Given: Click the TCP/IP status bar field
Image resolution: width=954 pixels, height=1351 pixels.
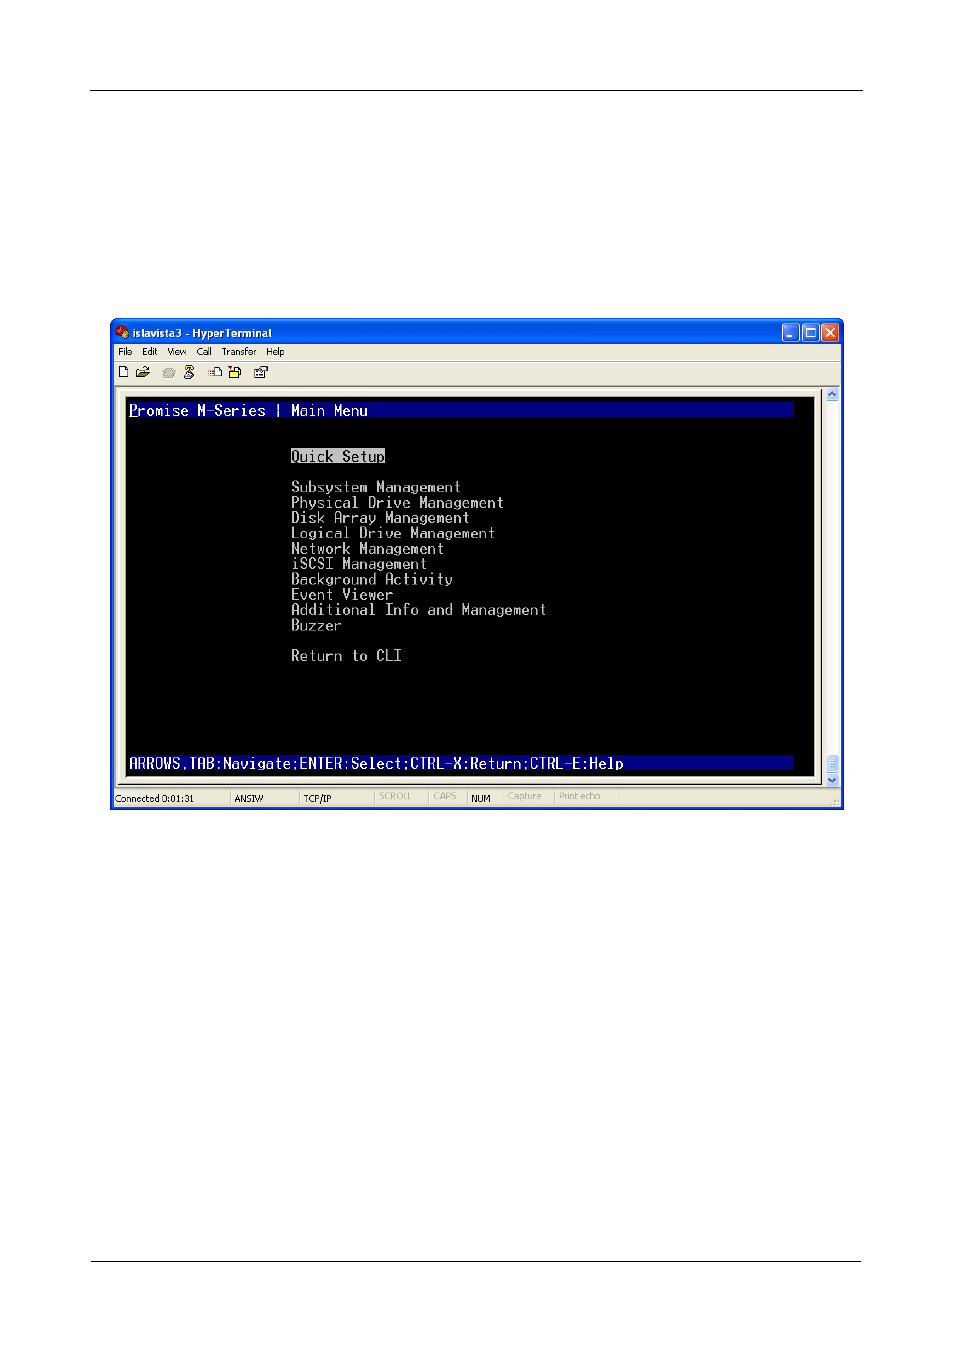Looking at the screenshot, I should 318,798.
